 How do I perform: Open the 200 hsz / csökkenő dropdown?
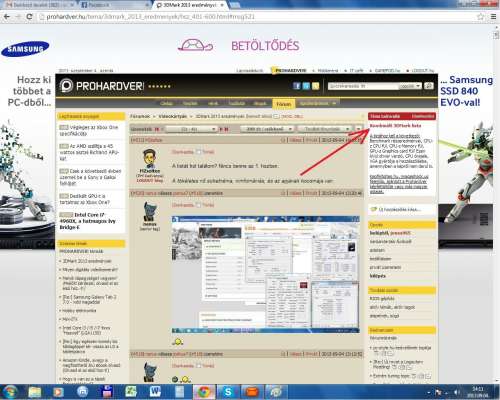(x=267, y=129)
